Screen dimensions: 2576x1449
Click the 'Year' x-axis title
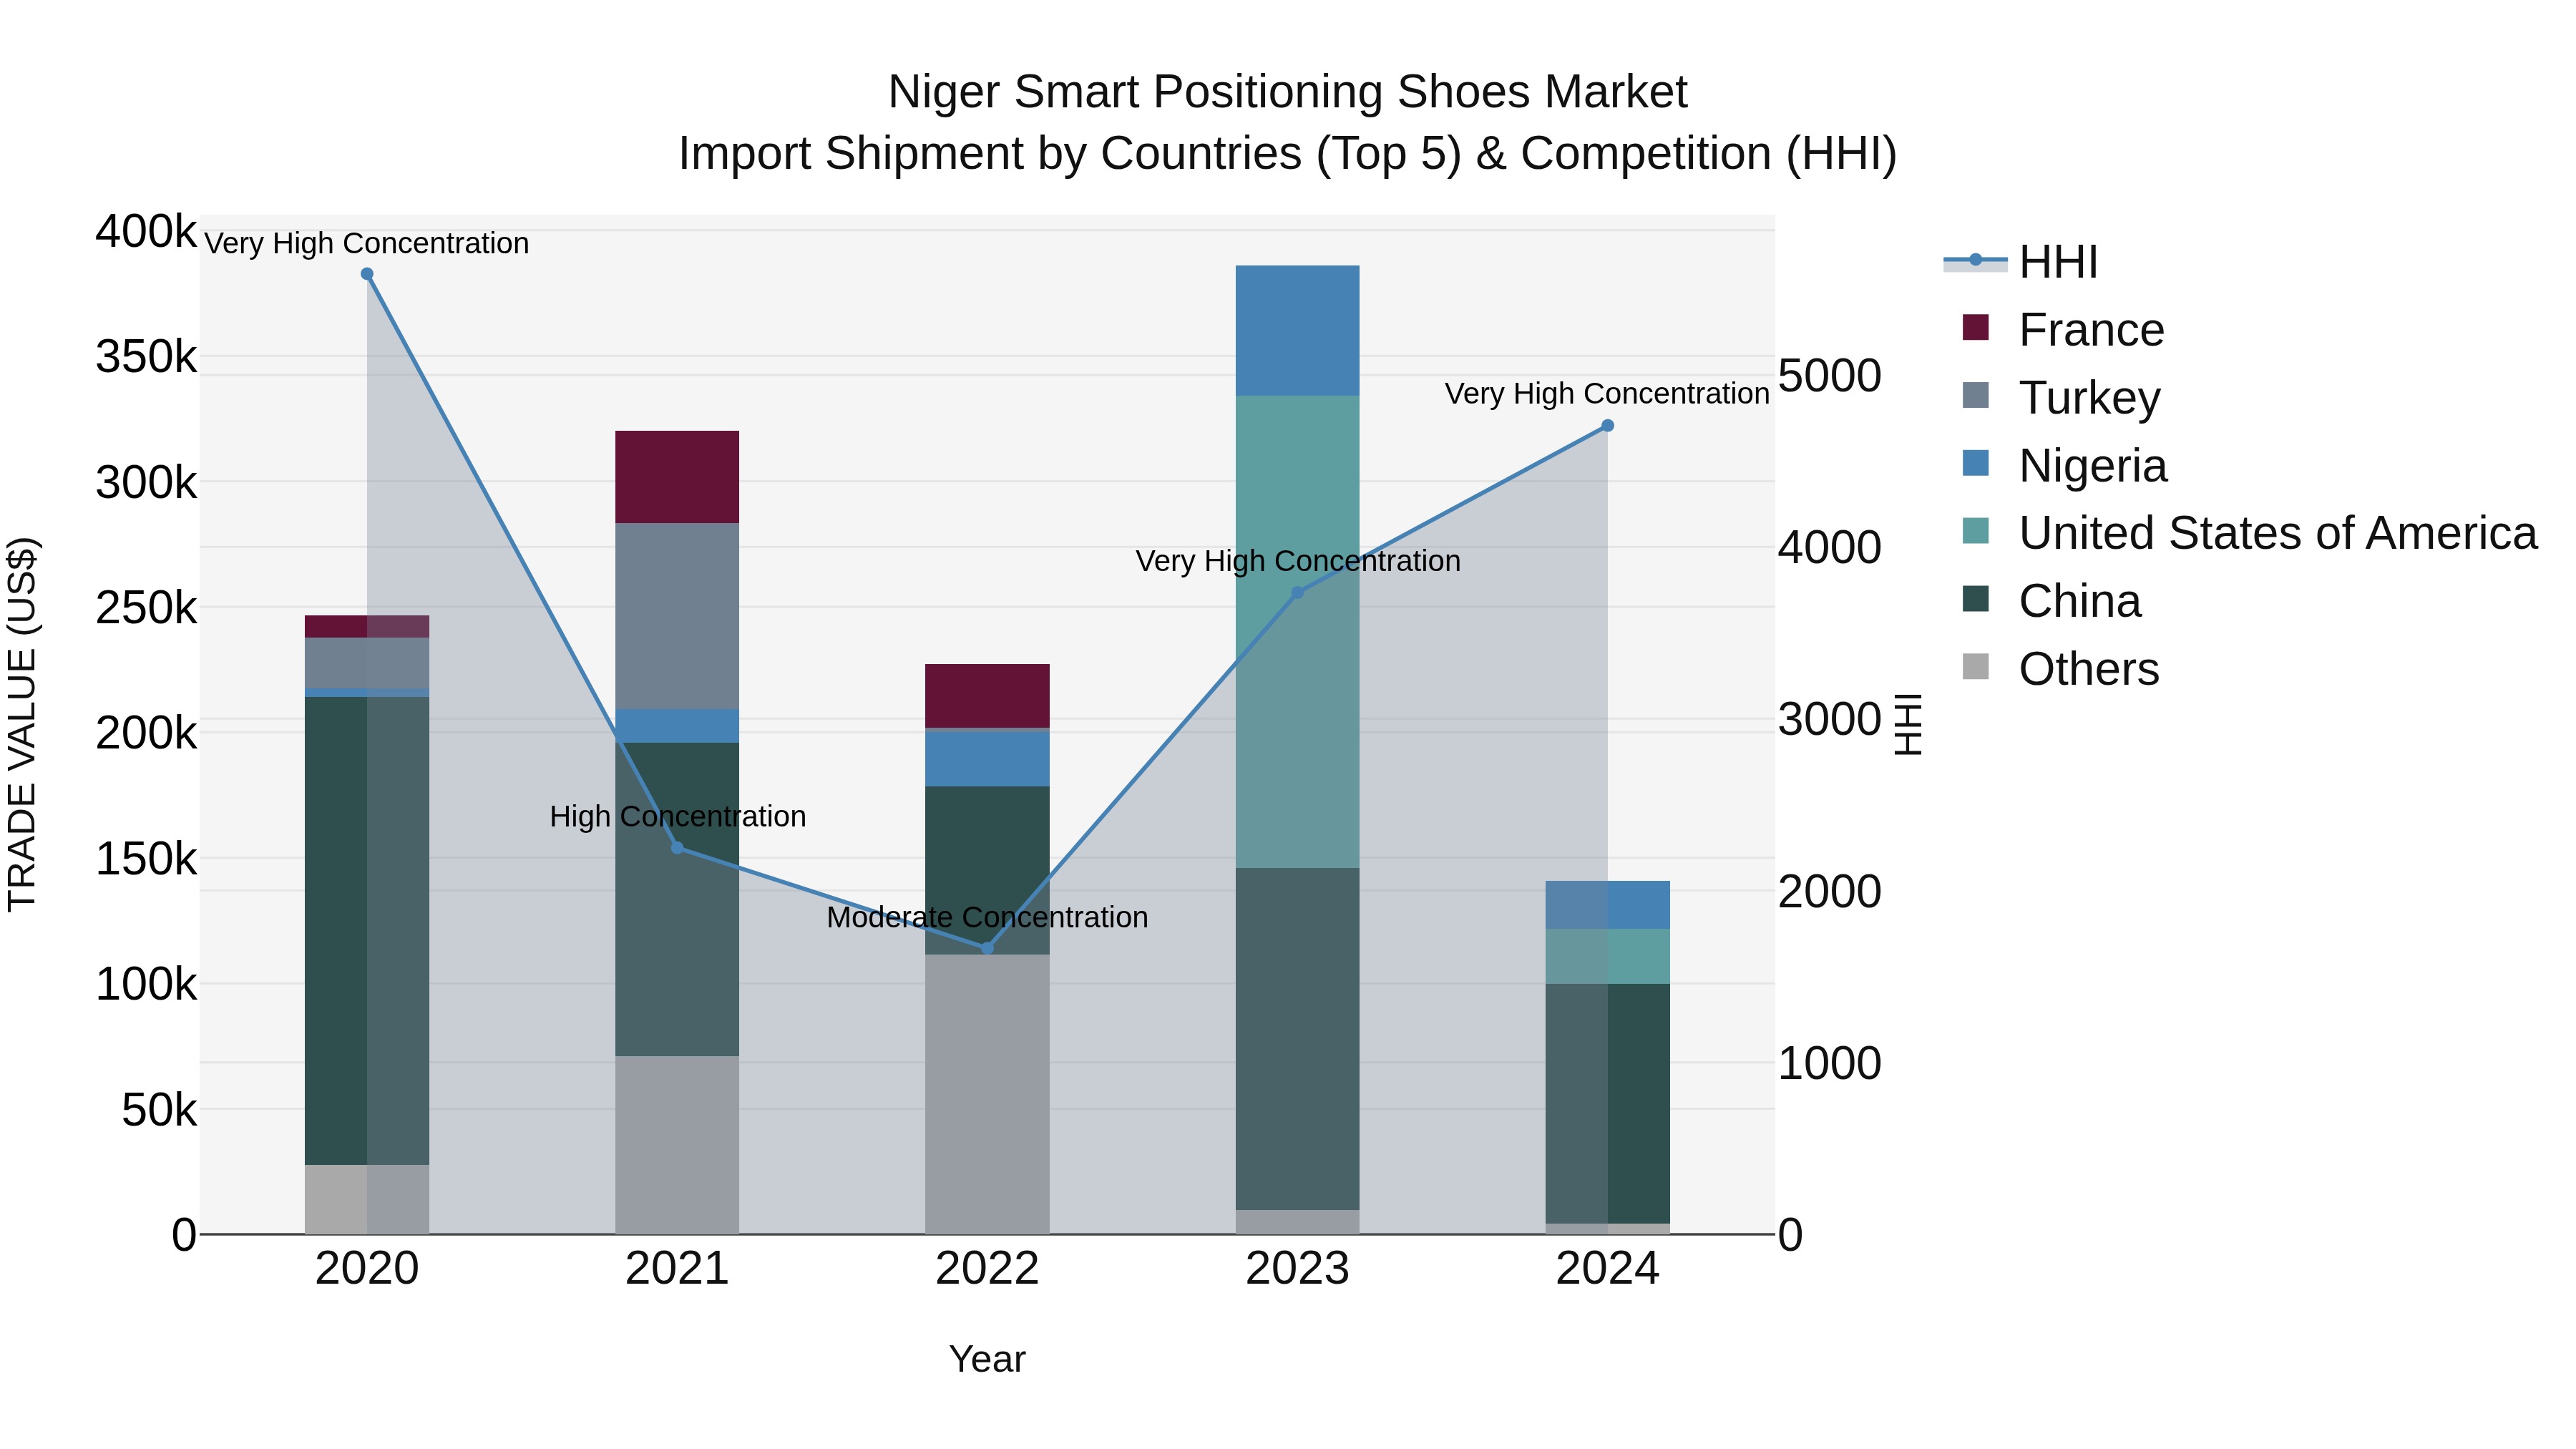pyautogui.click(x=987, y=1359)
